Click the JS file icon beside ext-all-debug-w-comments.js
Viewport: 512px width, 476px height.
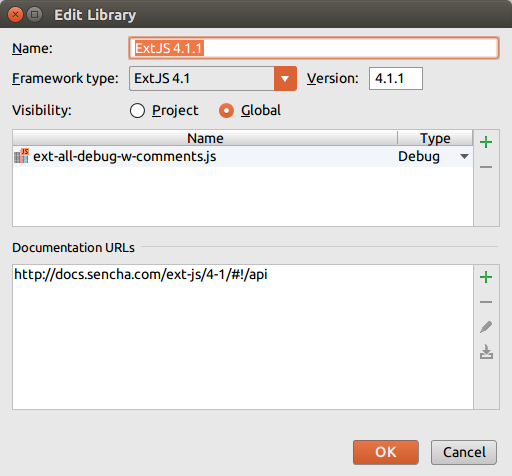(21, 156)
